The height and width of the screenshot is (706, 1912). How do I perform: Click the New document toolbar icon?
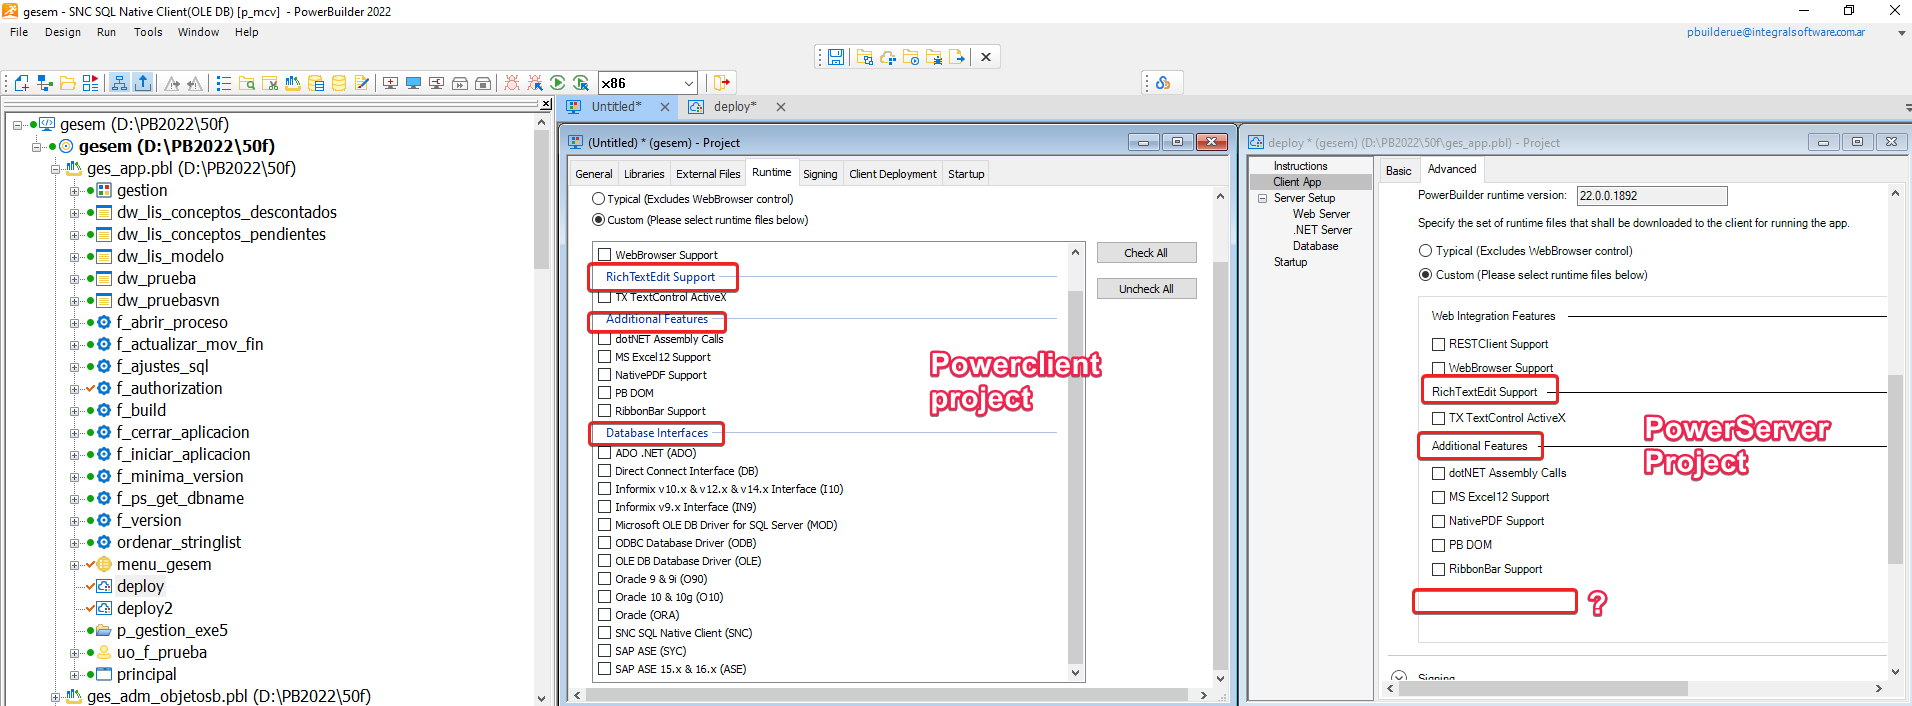pyautogui.click(x=21, y=83)
